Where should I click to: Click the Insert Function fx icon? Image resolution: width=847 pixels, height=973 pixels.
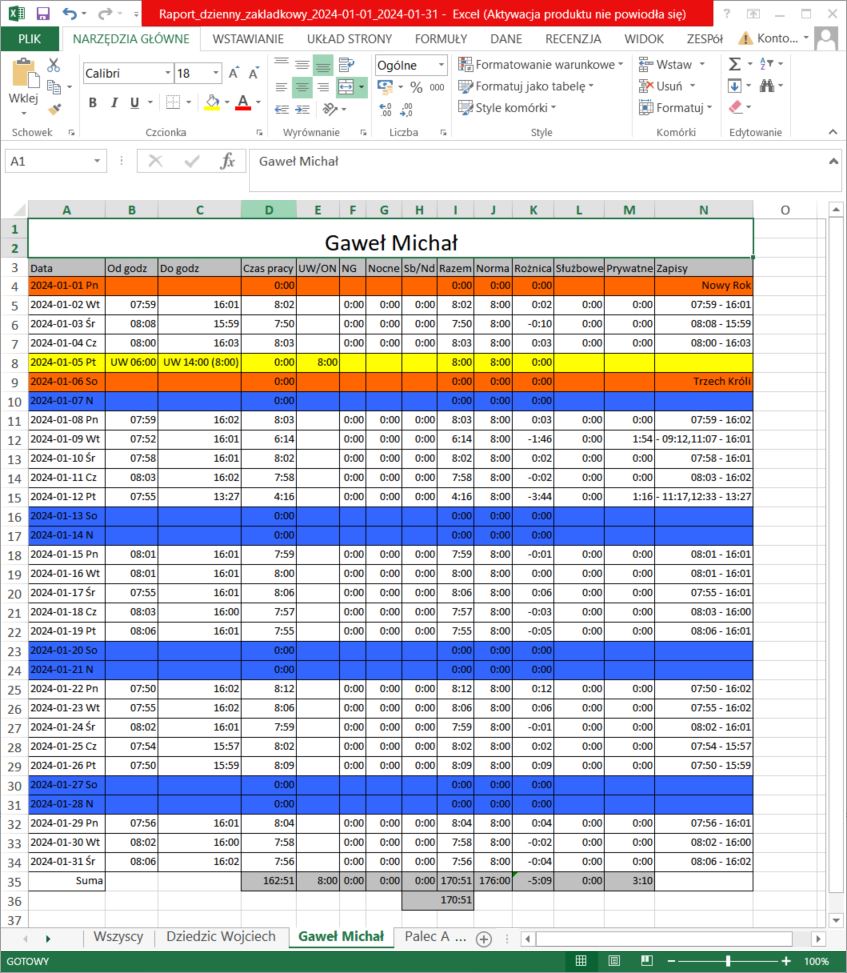[227, 161]
